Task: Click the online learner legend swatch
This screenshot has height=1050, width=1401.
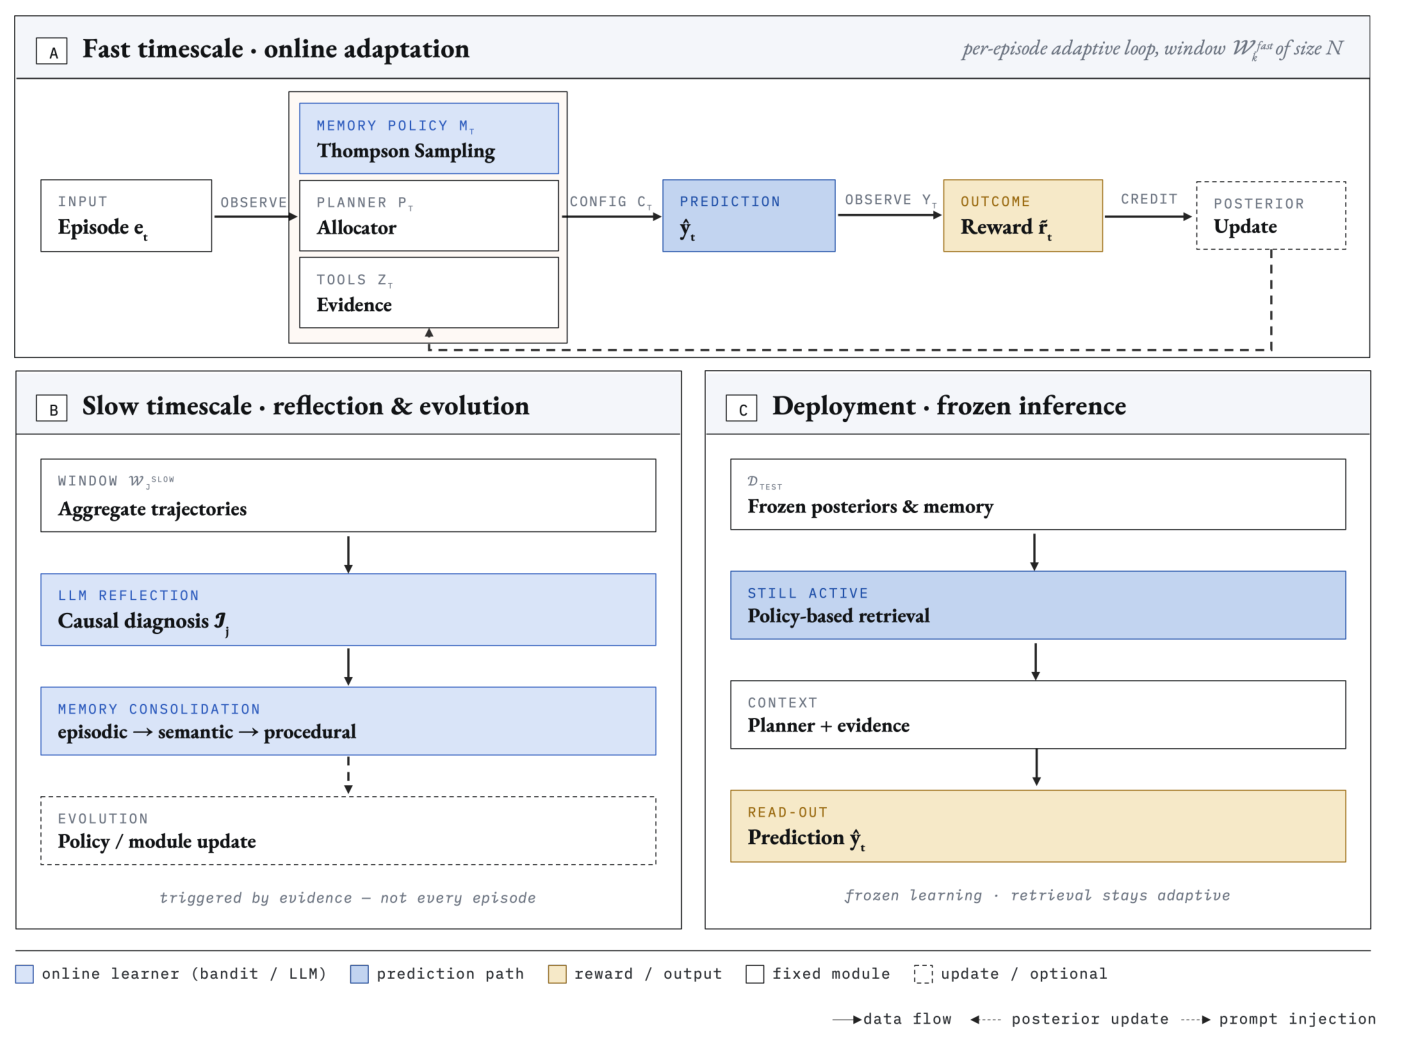Action: 25,974
